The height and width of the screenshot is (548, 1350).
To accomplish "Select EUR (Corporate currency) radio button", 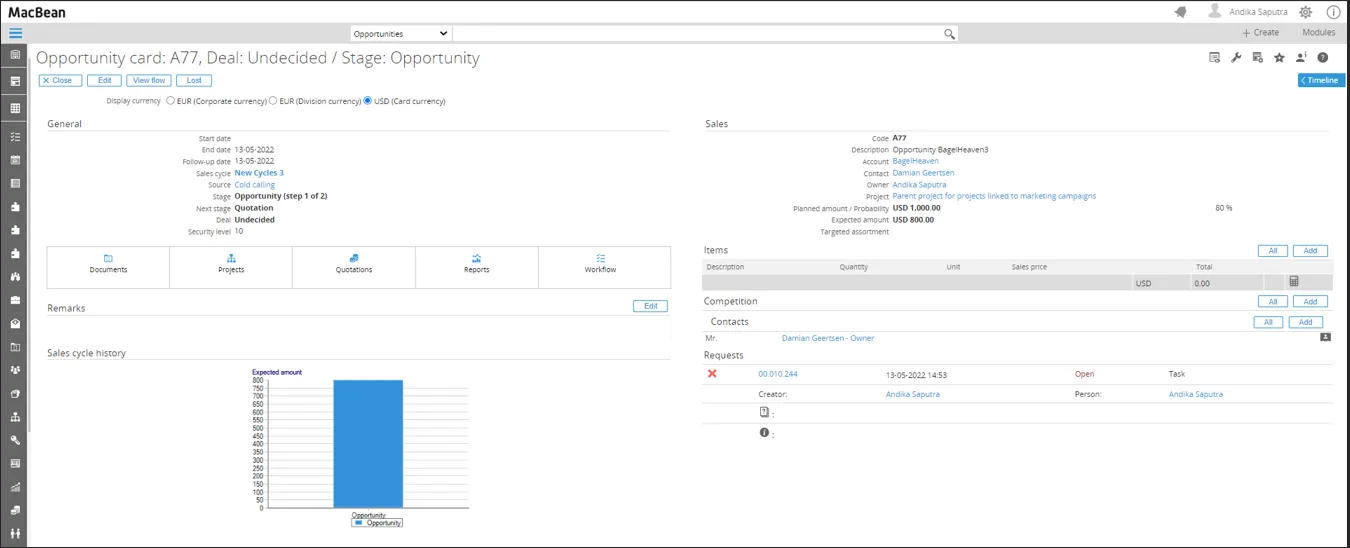I will pyautogui.click(x=171, y=101).
